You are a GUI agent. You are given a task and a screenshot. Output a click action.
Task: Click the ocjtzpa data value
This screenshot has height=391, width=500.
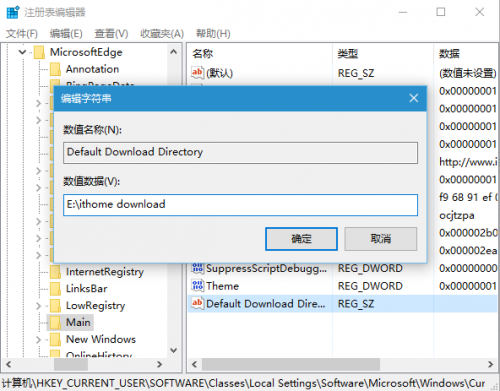[x=457, y=215]
